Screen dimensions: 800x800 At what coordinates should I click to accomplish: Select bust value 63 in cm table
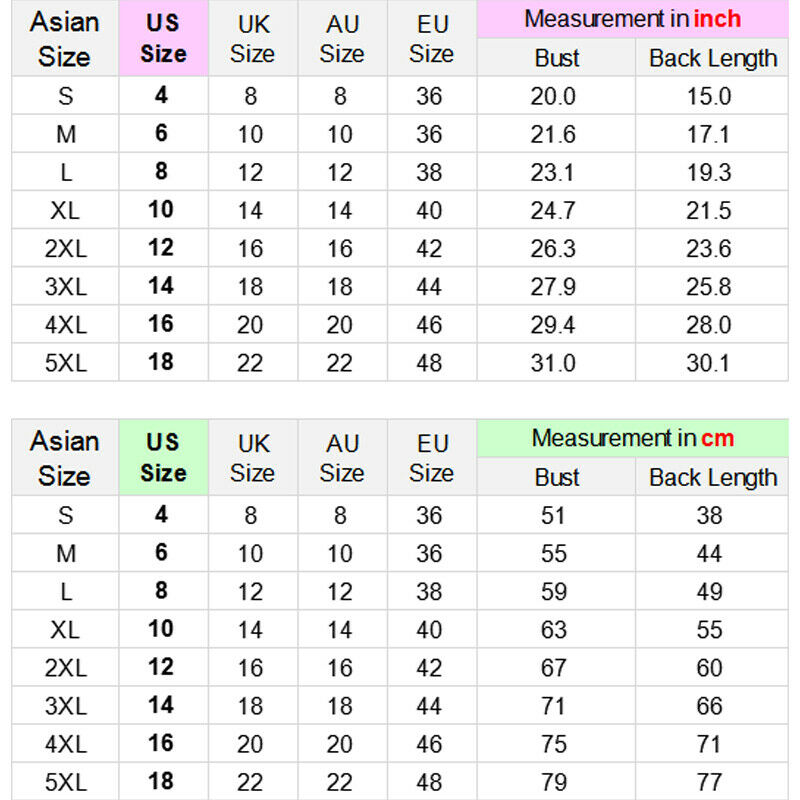tap(554, 629)
